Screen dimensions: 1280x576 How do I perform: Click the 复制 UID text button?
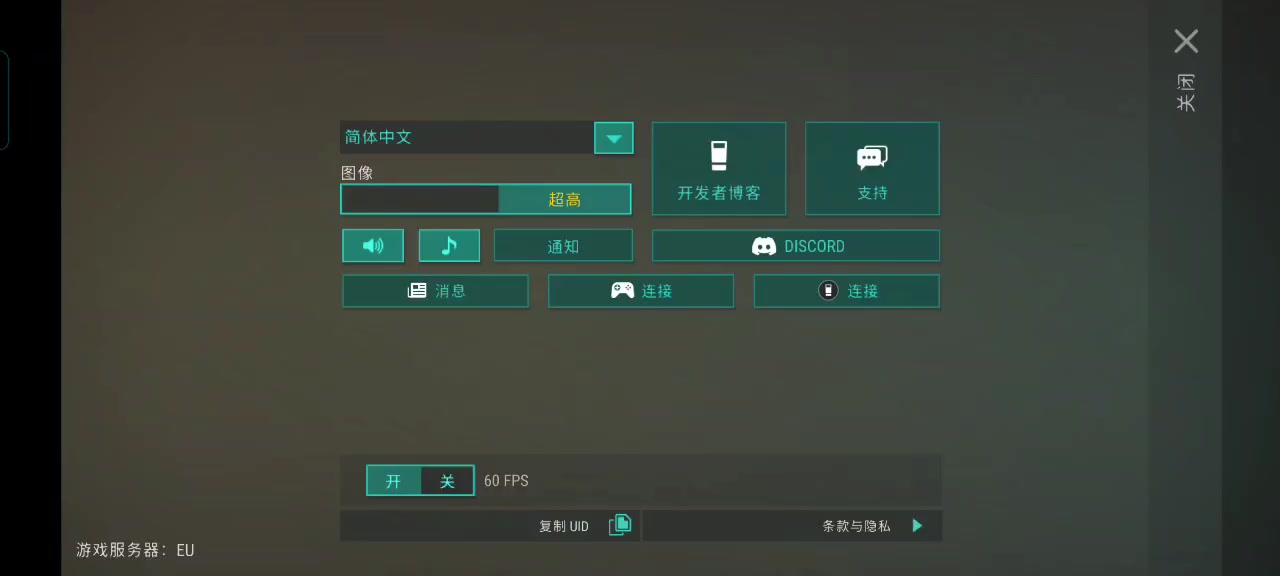564,526
